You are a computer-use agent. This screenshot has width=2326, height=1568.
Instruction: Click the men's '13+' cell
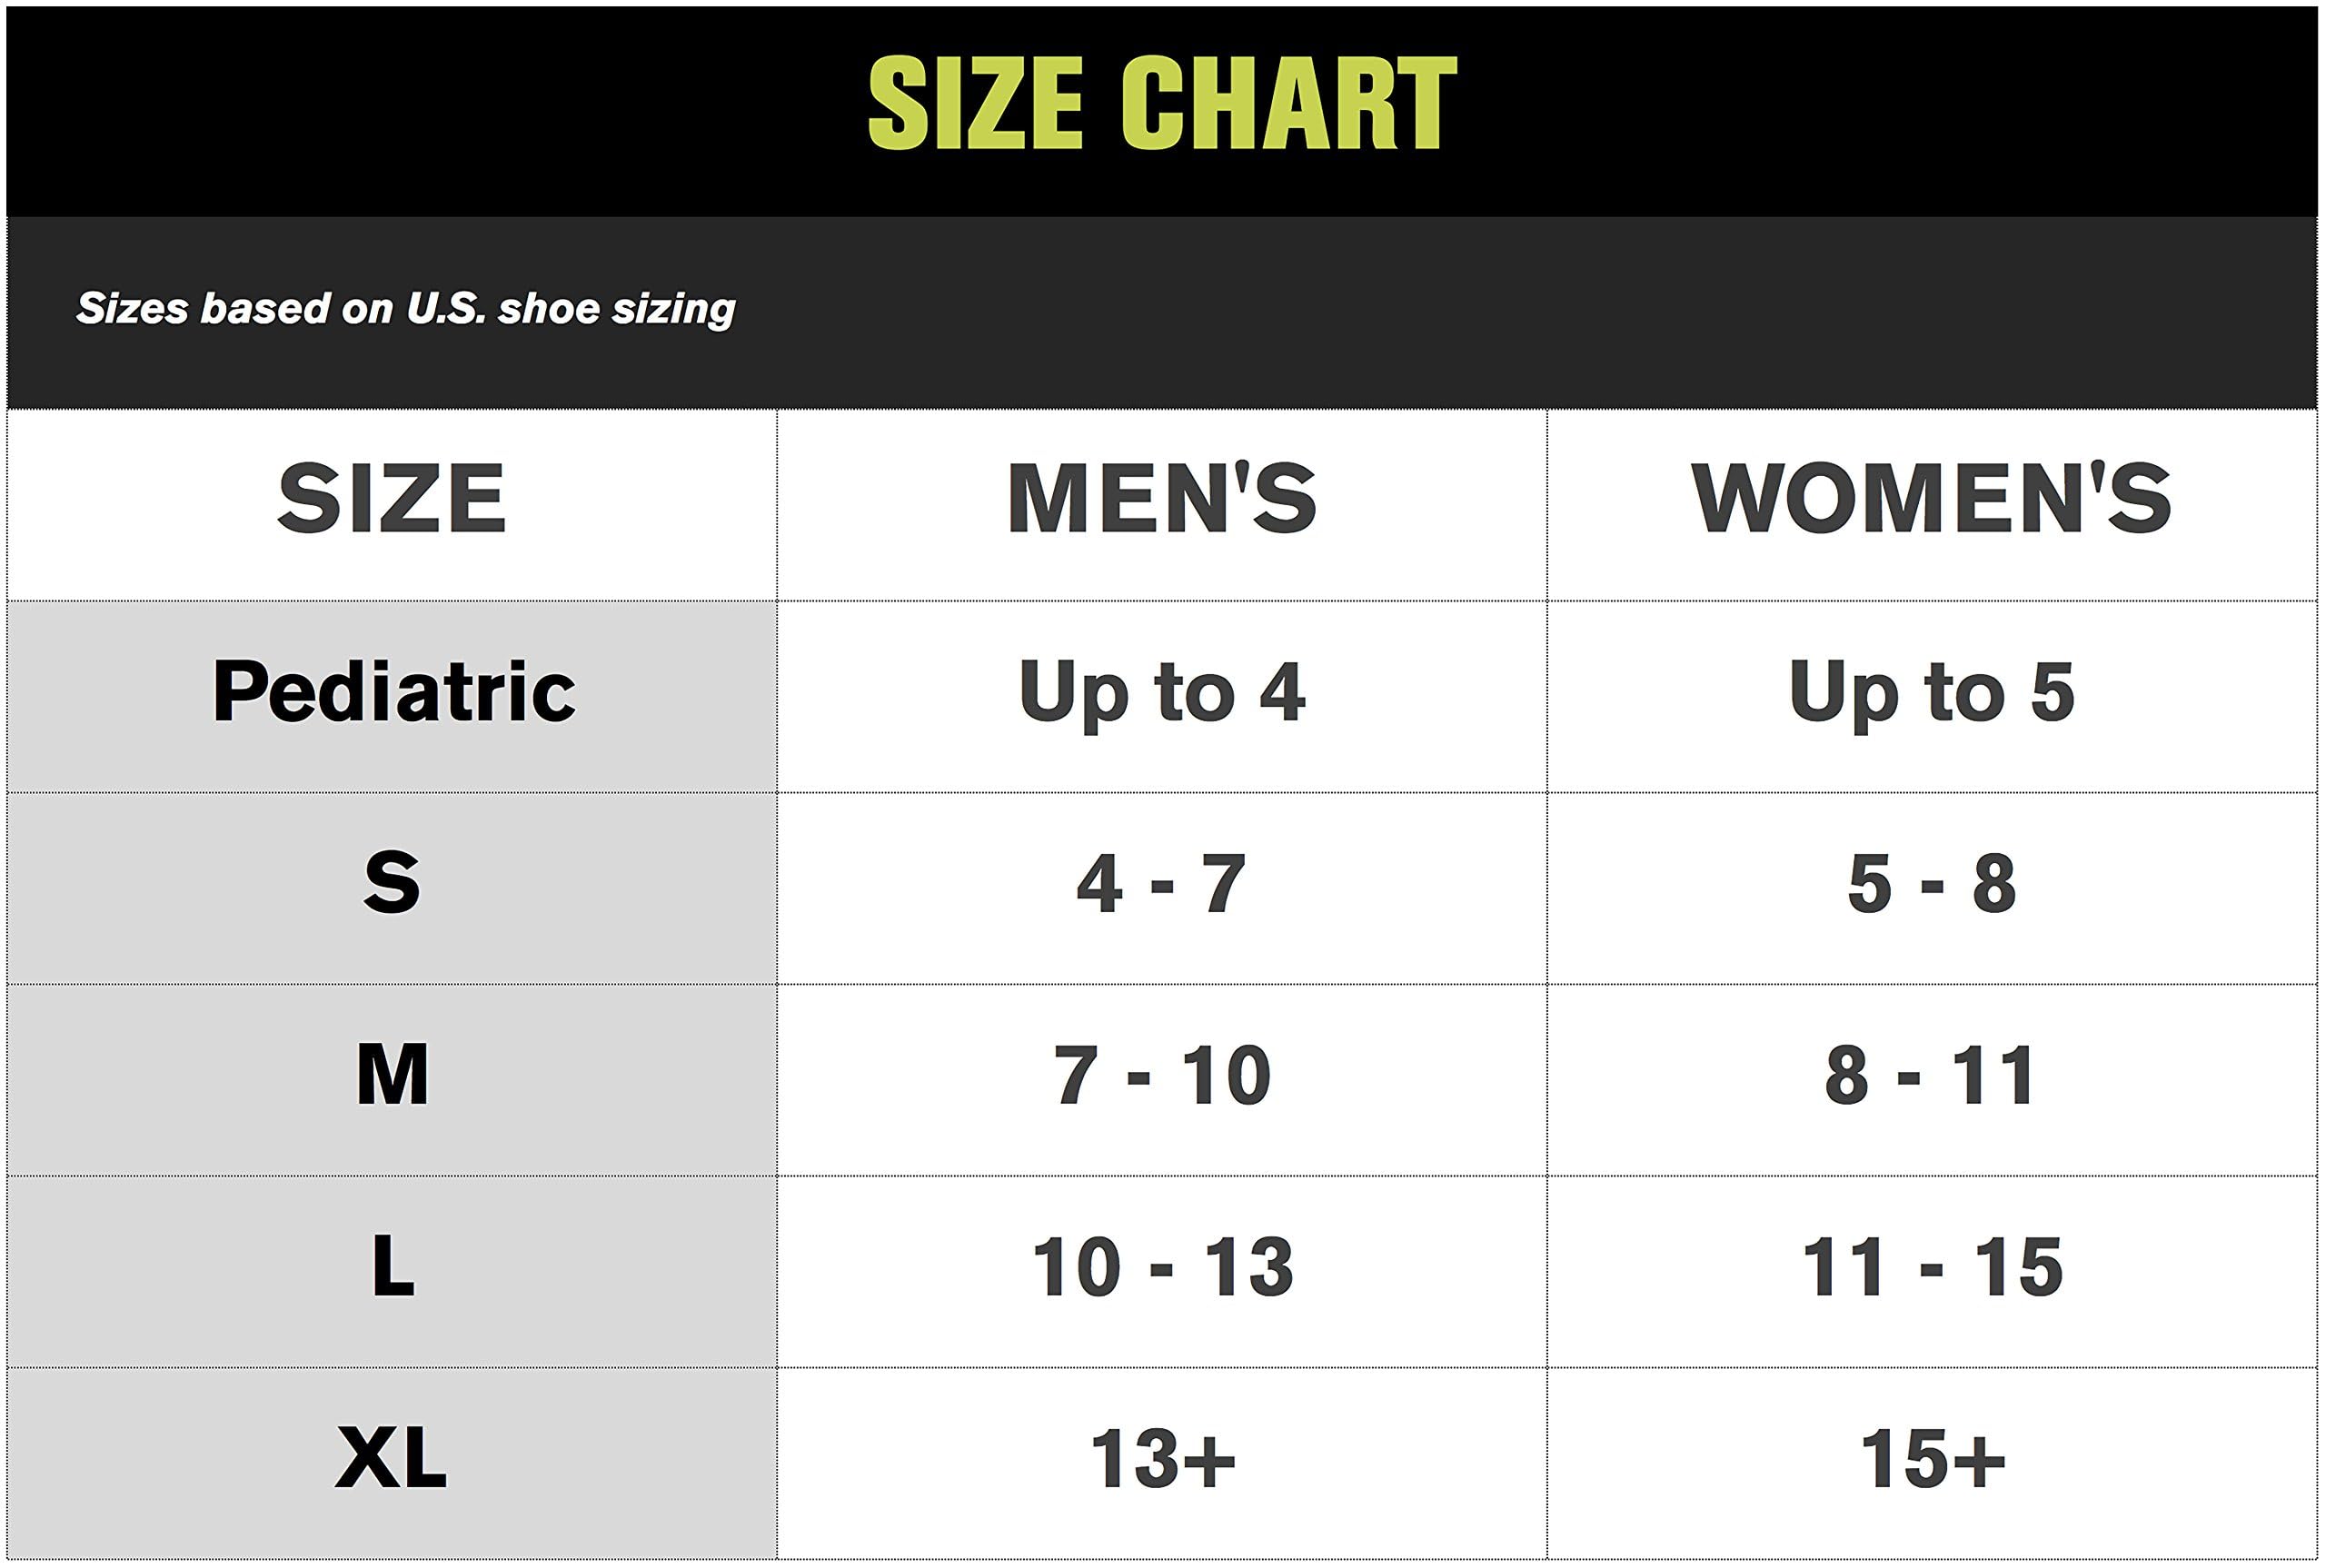point(1162,1460)
